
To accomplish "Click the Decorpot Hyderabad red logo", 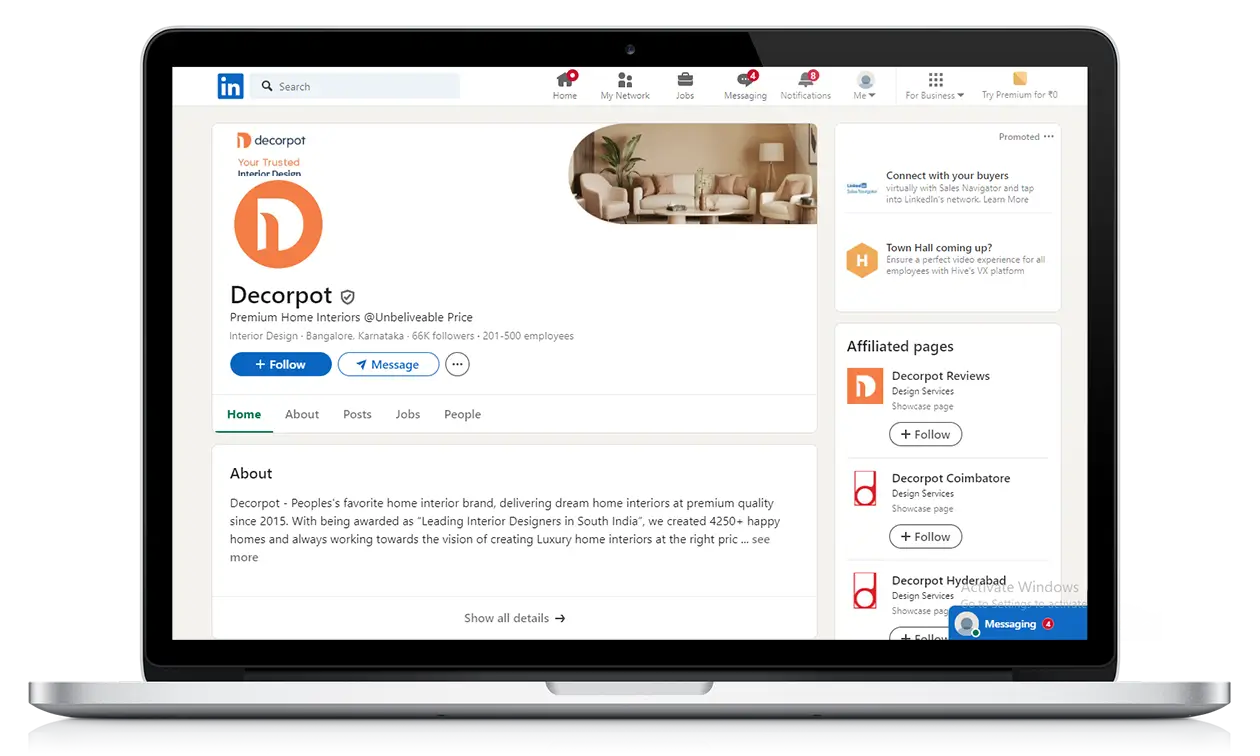I will [x=865, y=590].
